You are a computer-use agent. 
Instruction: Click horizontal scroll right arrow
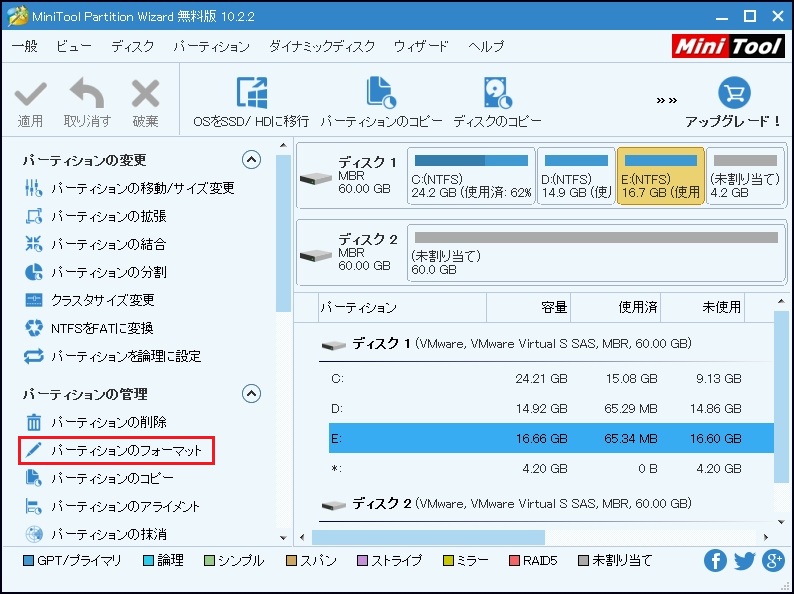click(x=766, y=537)
